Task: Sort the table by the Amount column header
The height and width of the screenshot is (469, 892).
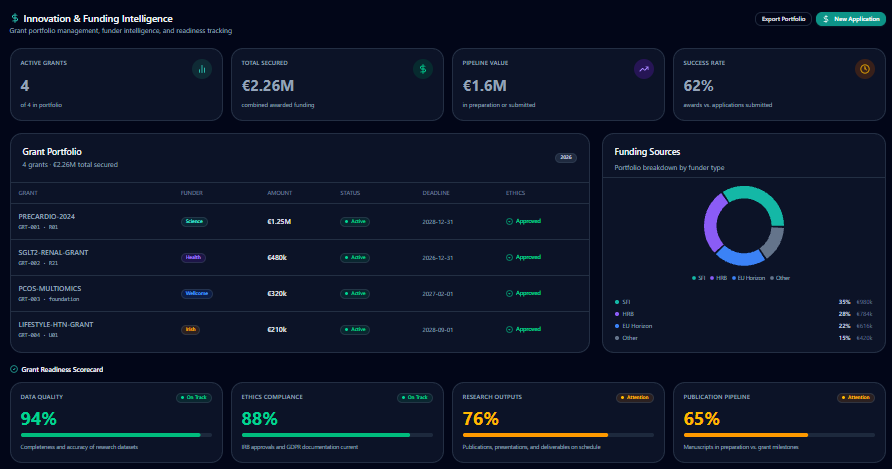Action: tap(279, 193)
